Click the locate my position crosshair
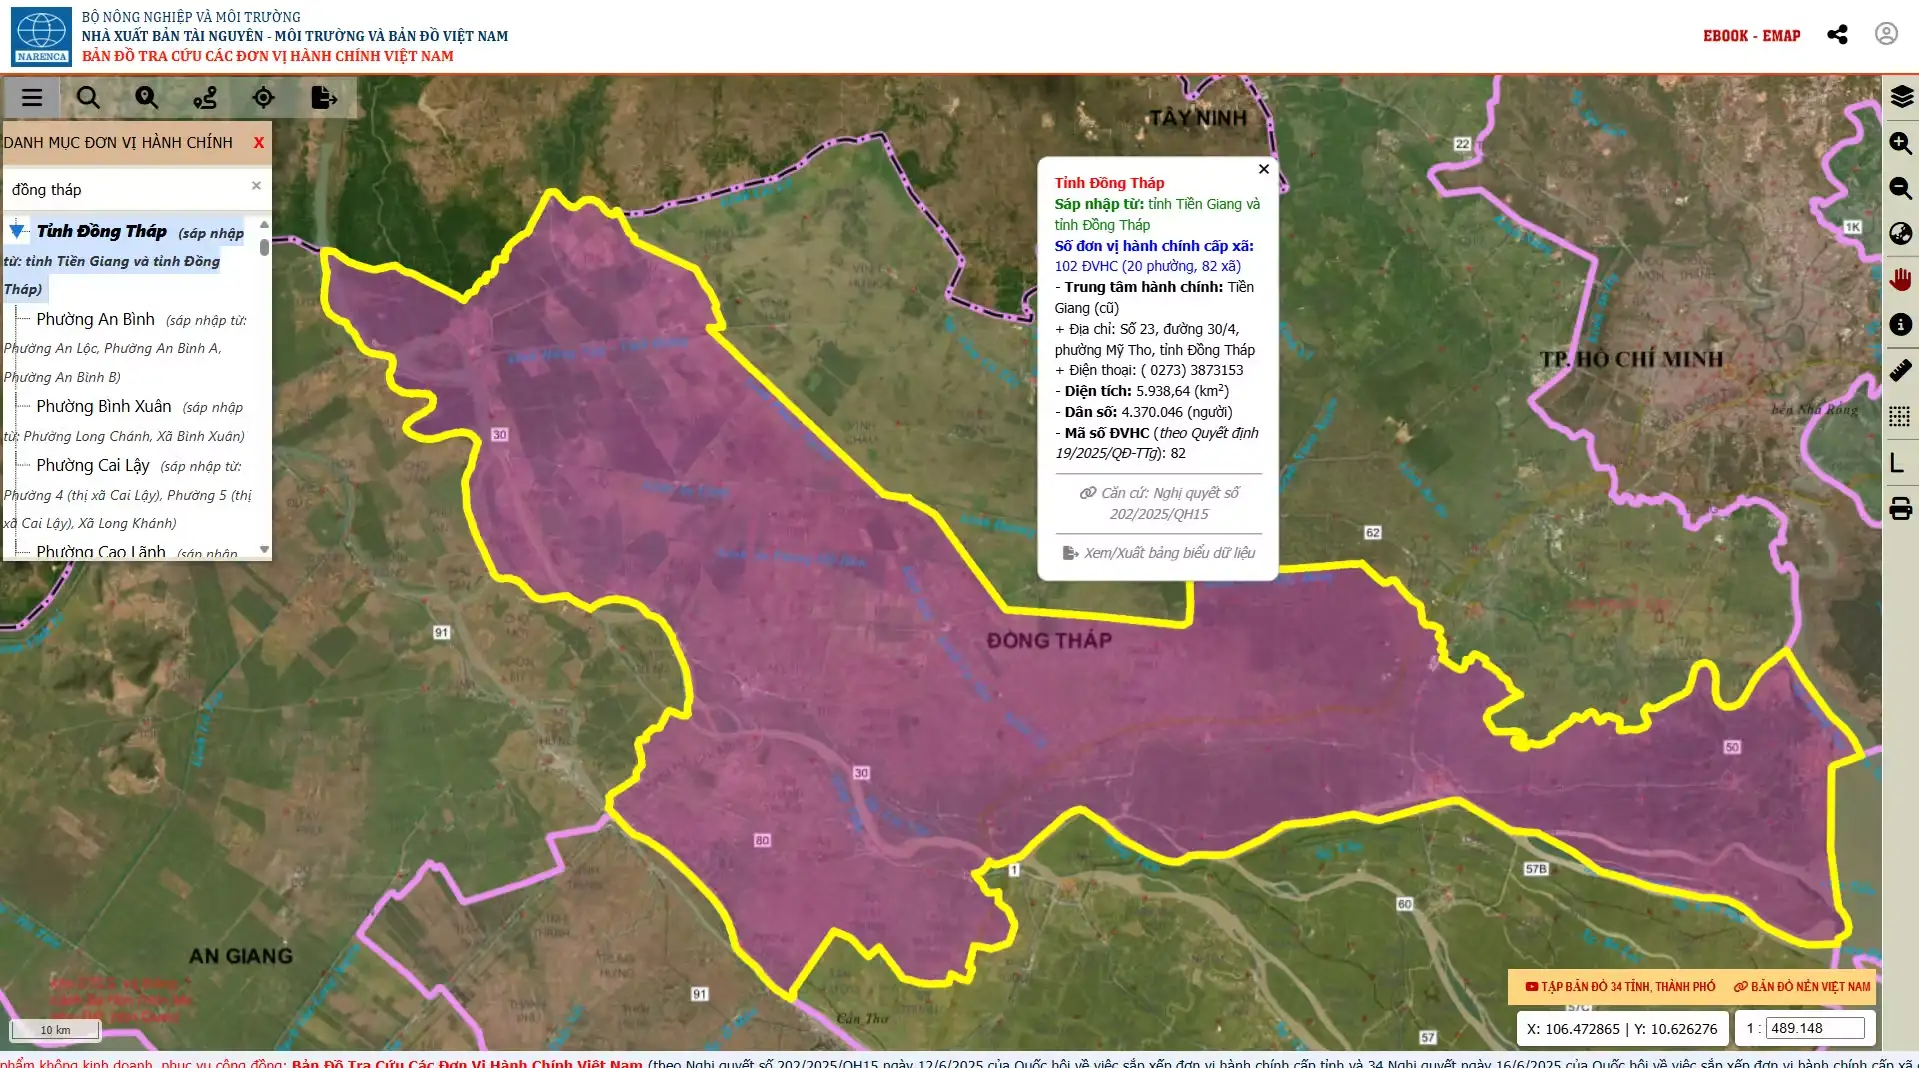The image size is (1919, 1068). 263,98
